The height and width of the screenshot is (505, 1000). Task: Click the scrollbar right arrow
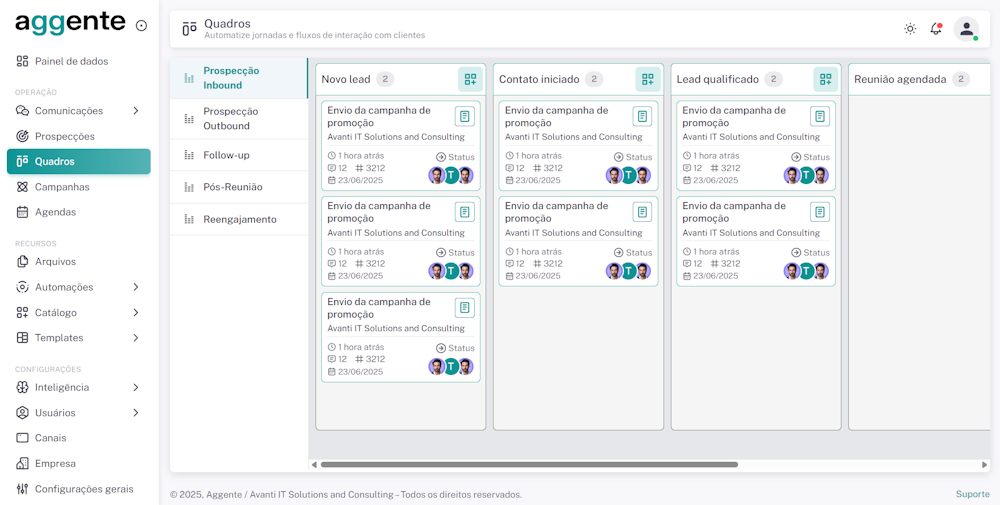pos(985,465)
